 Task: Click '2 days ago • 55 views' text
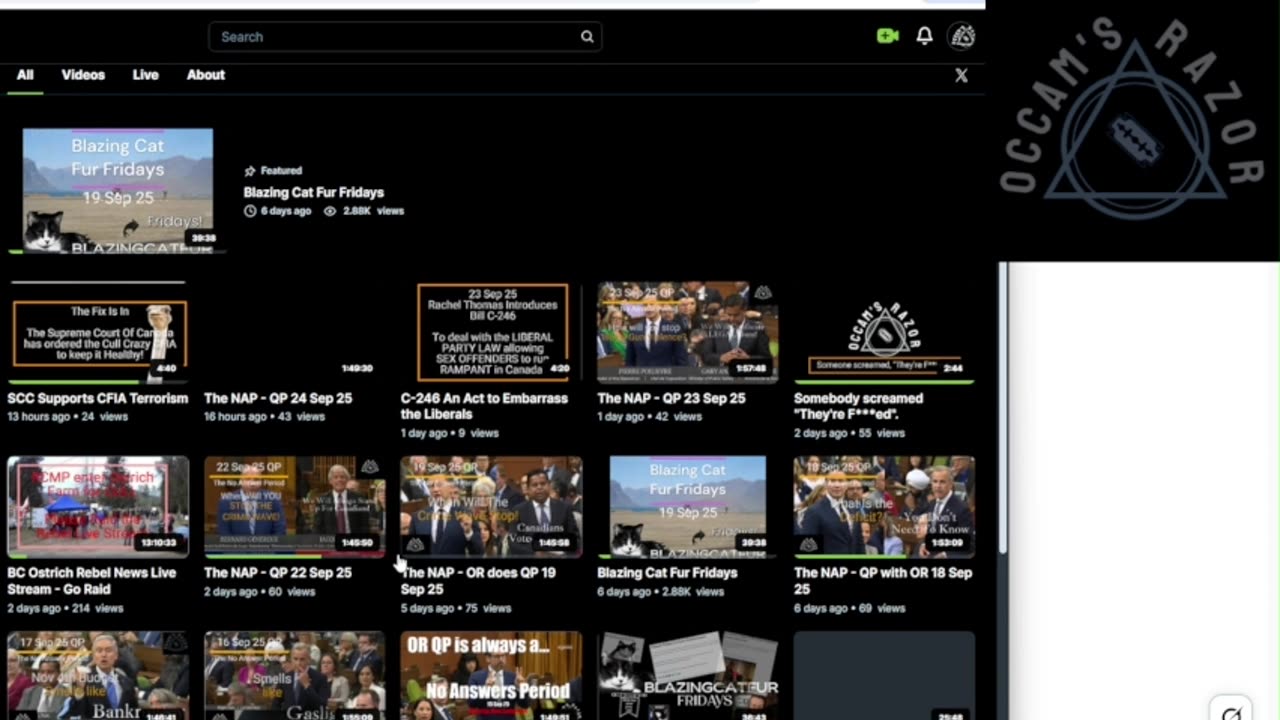point(849,433)
